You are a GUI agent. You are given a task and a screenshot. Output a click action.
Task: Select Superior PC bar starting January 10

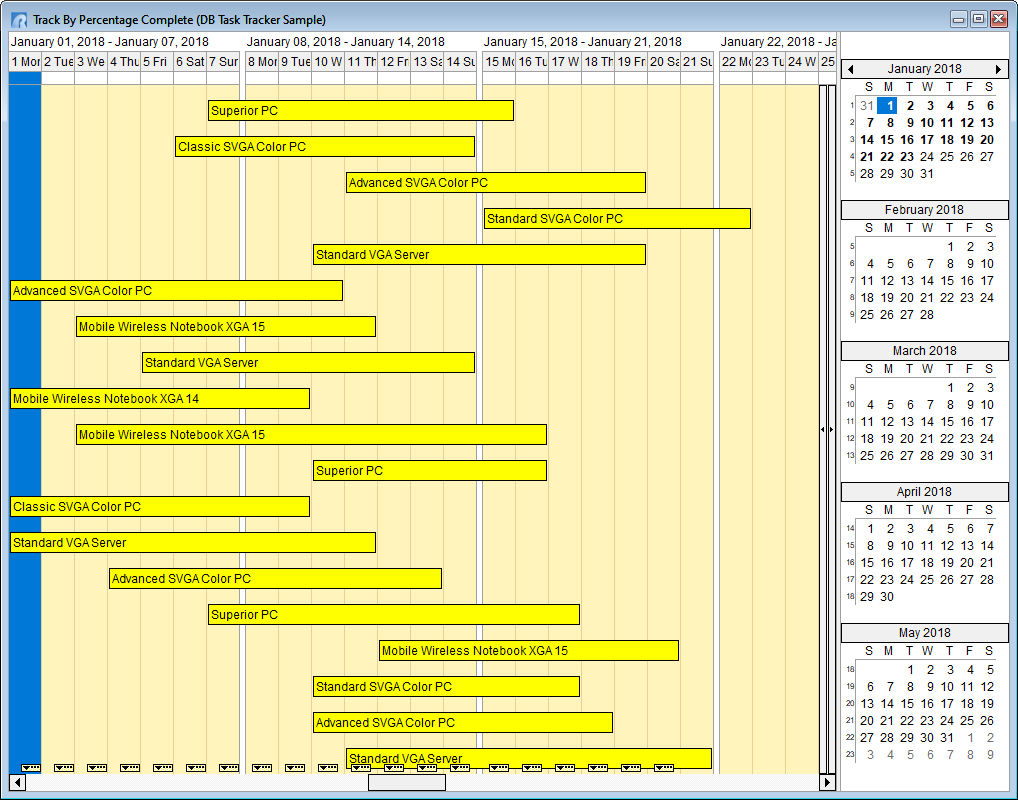tap(430, 471)
